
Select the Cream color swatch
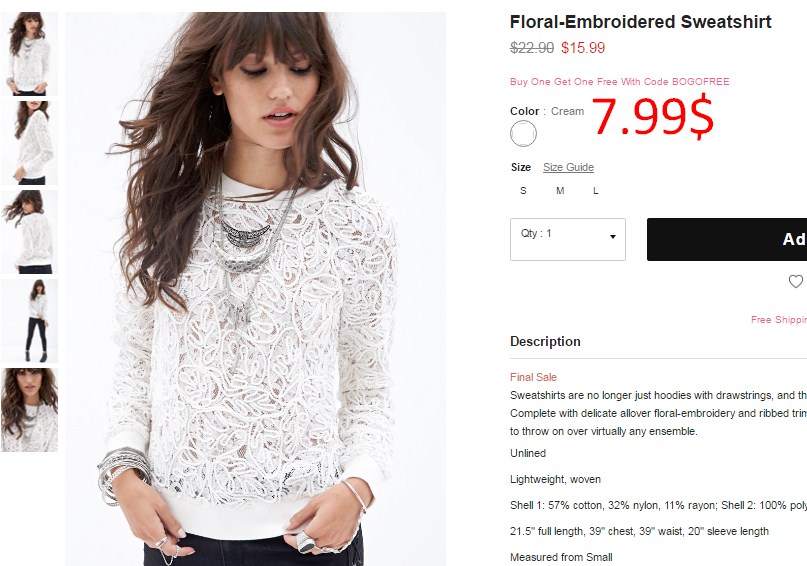[x=523, y=134]
